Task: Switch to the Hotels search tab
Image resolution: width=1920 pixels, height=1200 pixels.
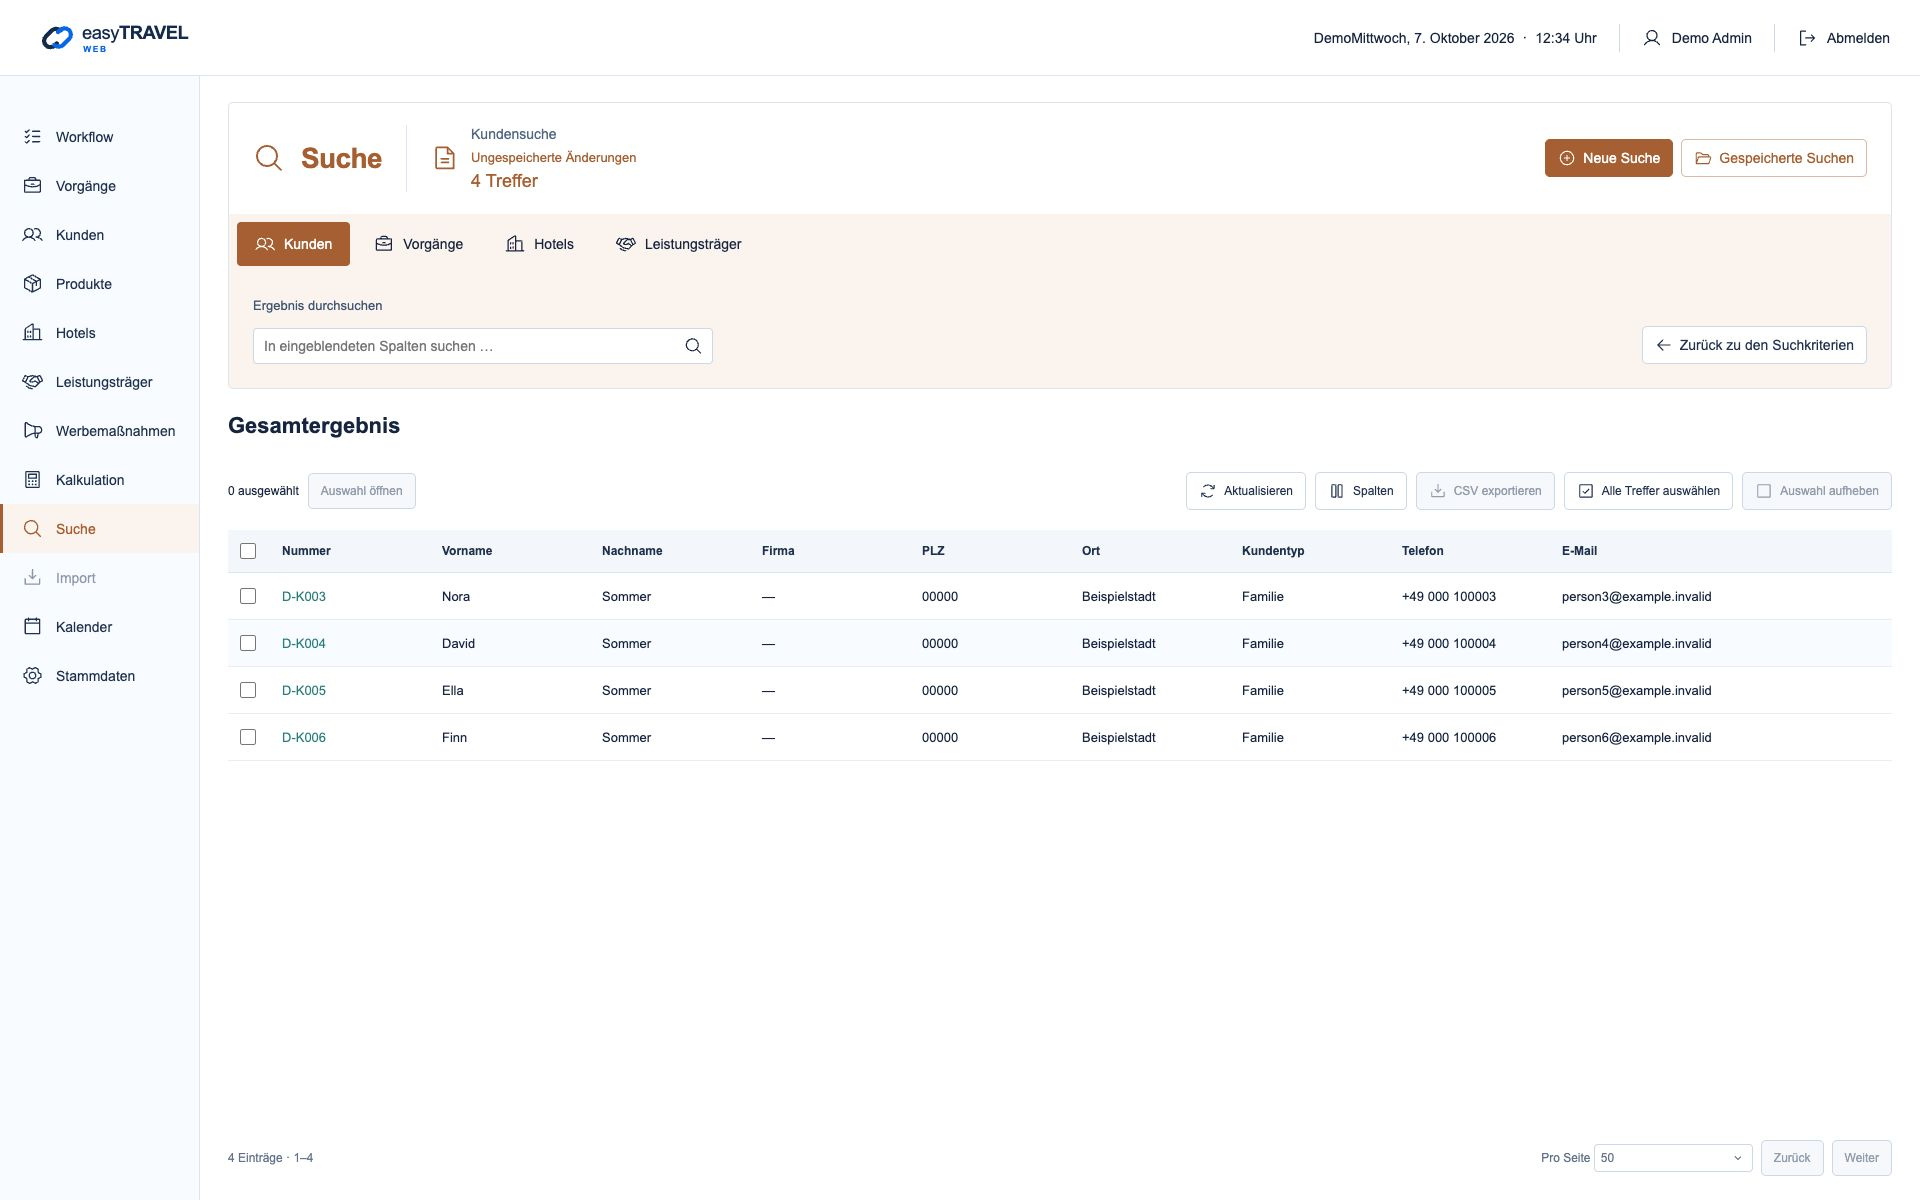Action: [x=540, y=244]
